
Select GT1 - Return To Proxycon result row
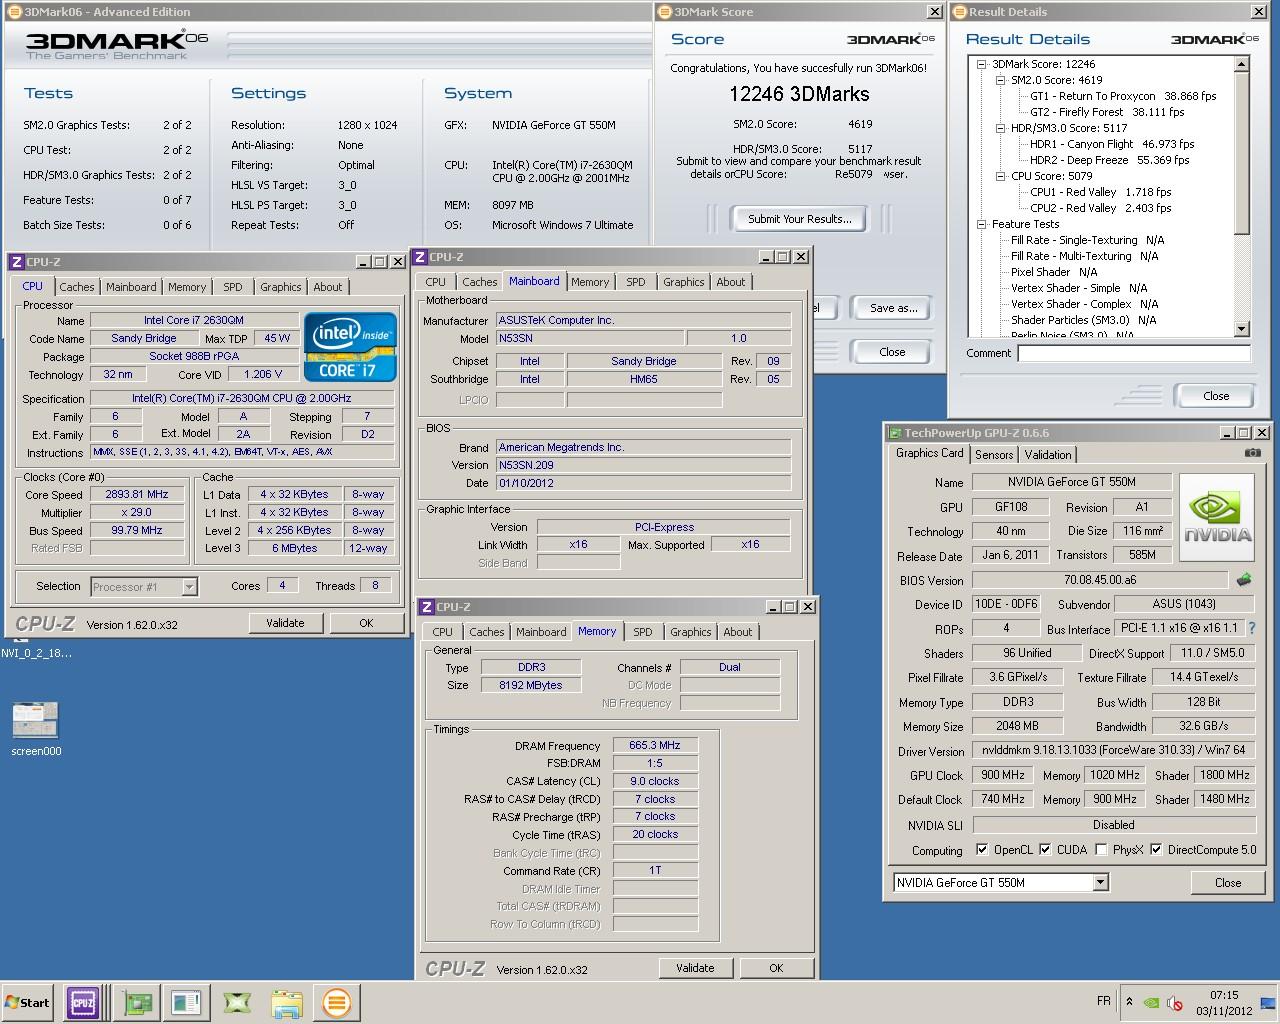point(1123,96)
